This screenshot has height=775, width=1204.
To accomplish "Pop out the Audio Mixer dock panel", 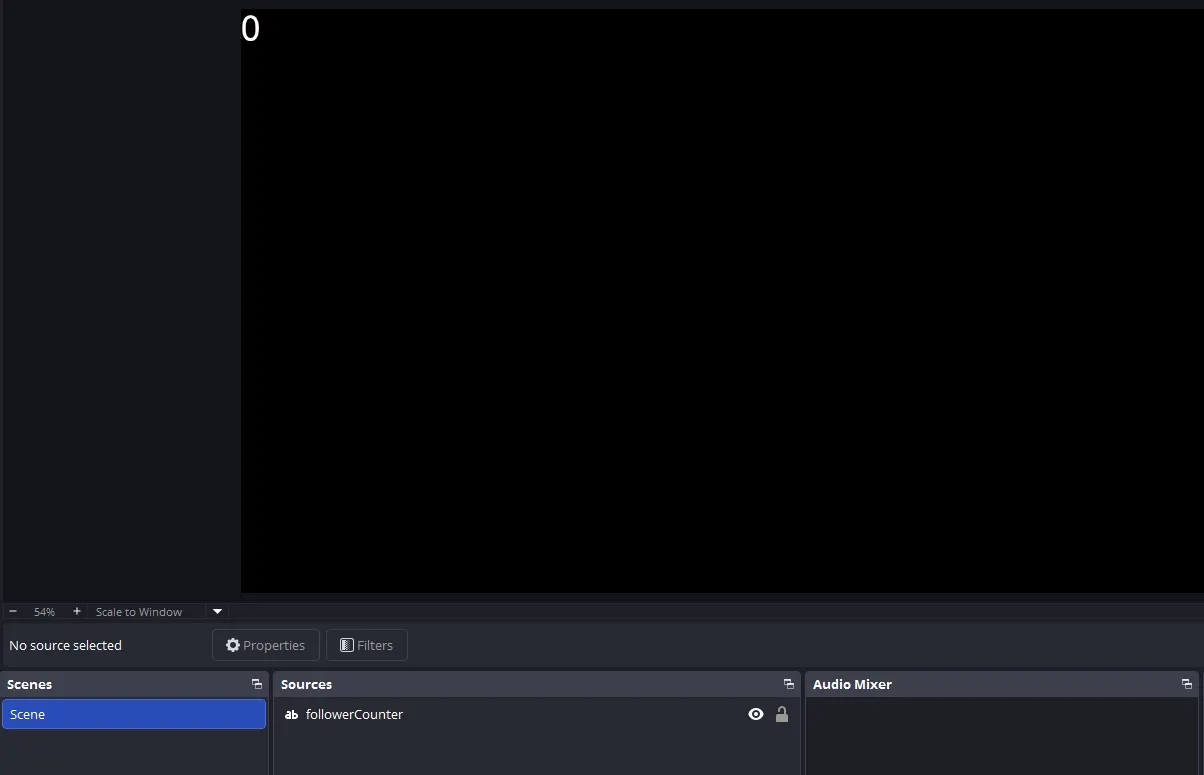I will tap(1187, 684).
